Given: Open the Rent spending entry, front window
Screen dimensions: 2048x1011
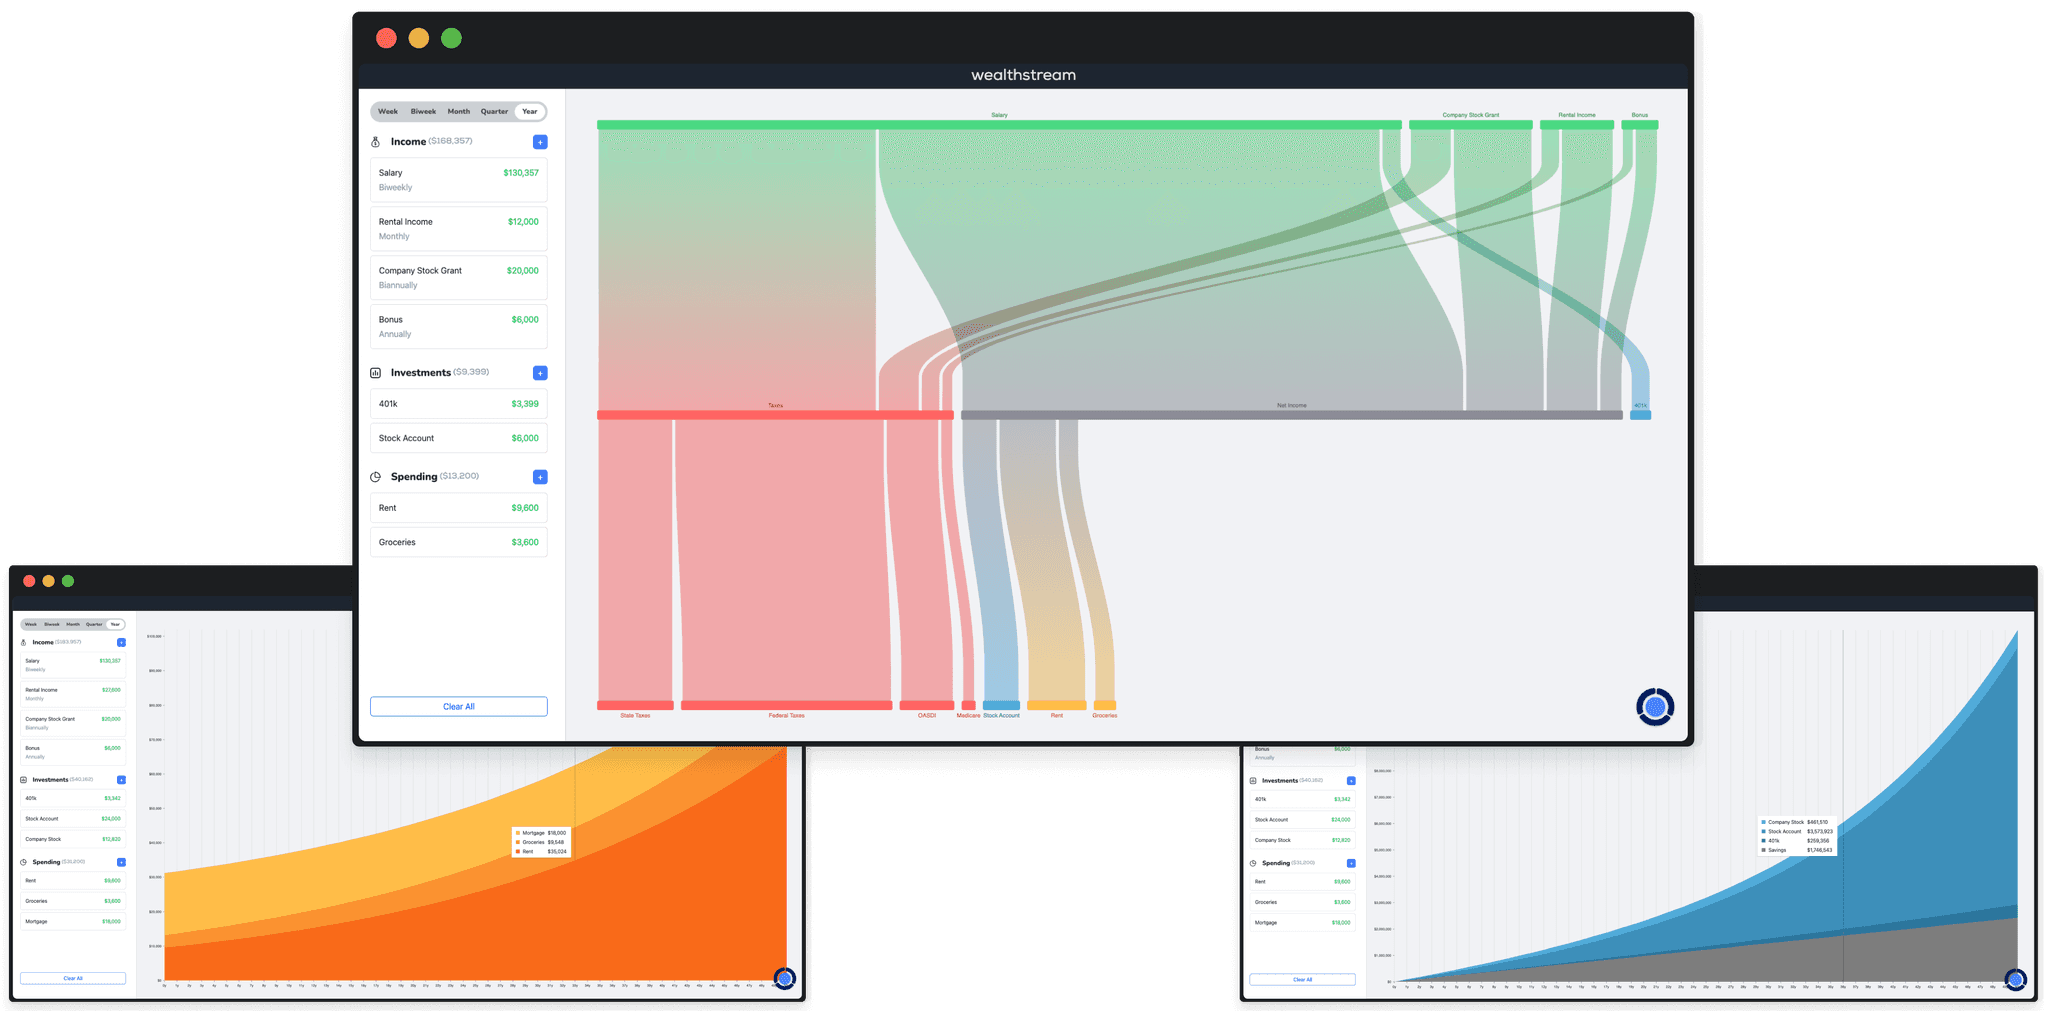Looking at the screenshot, I should pyautogui.click(x=459, y=508).
